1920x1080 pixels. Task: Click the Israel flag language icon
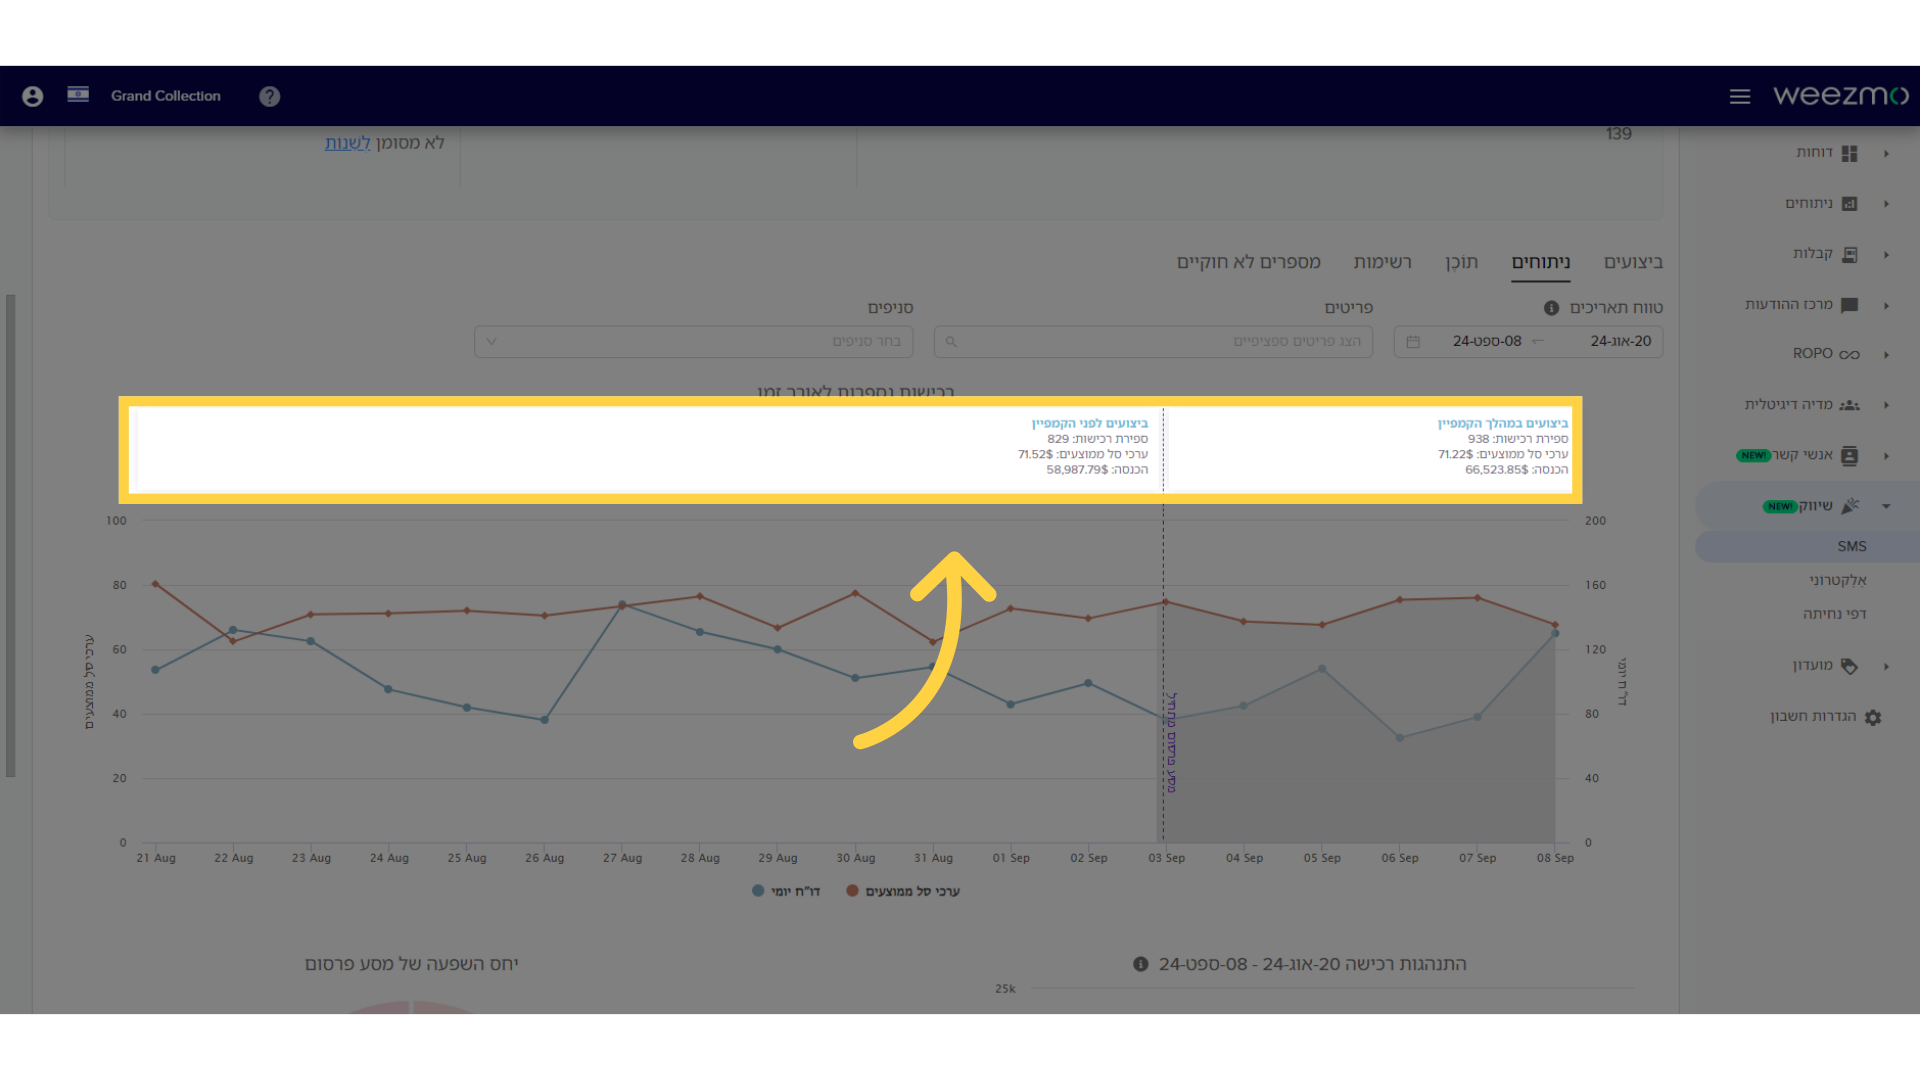point(78,95)
